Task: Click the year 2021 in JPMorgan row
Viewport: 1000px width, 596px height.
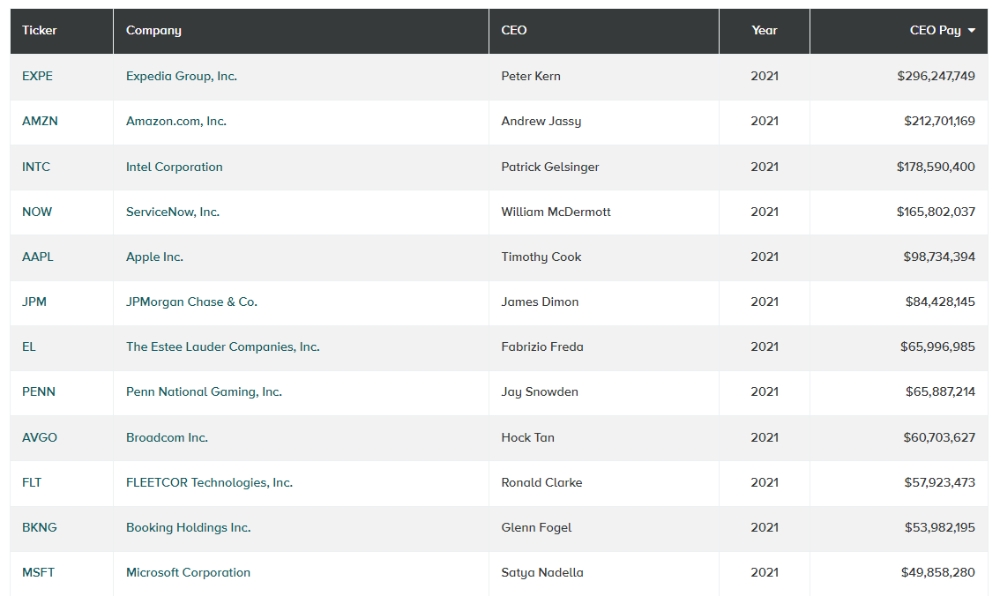Action: point(764,302)
